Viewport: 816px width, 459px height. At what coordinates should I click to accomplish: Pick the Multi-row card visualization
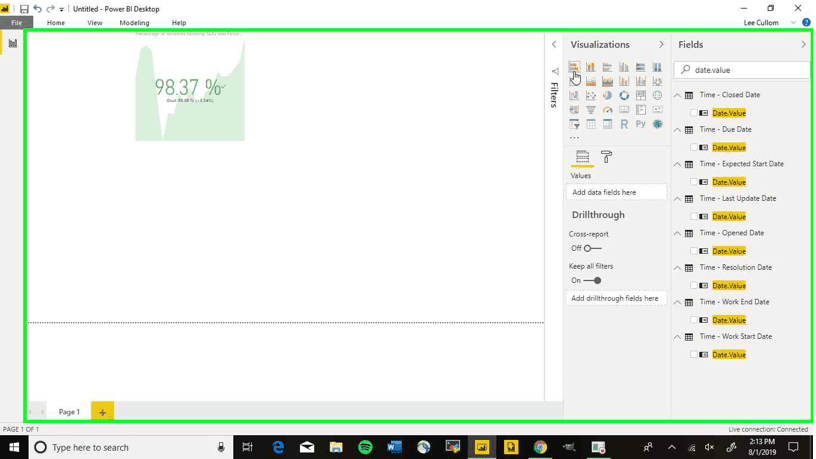point(641,110)
